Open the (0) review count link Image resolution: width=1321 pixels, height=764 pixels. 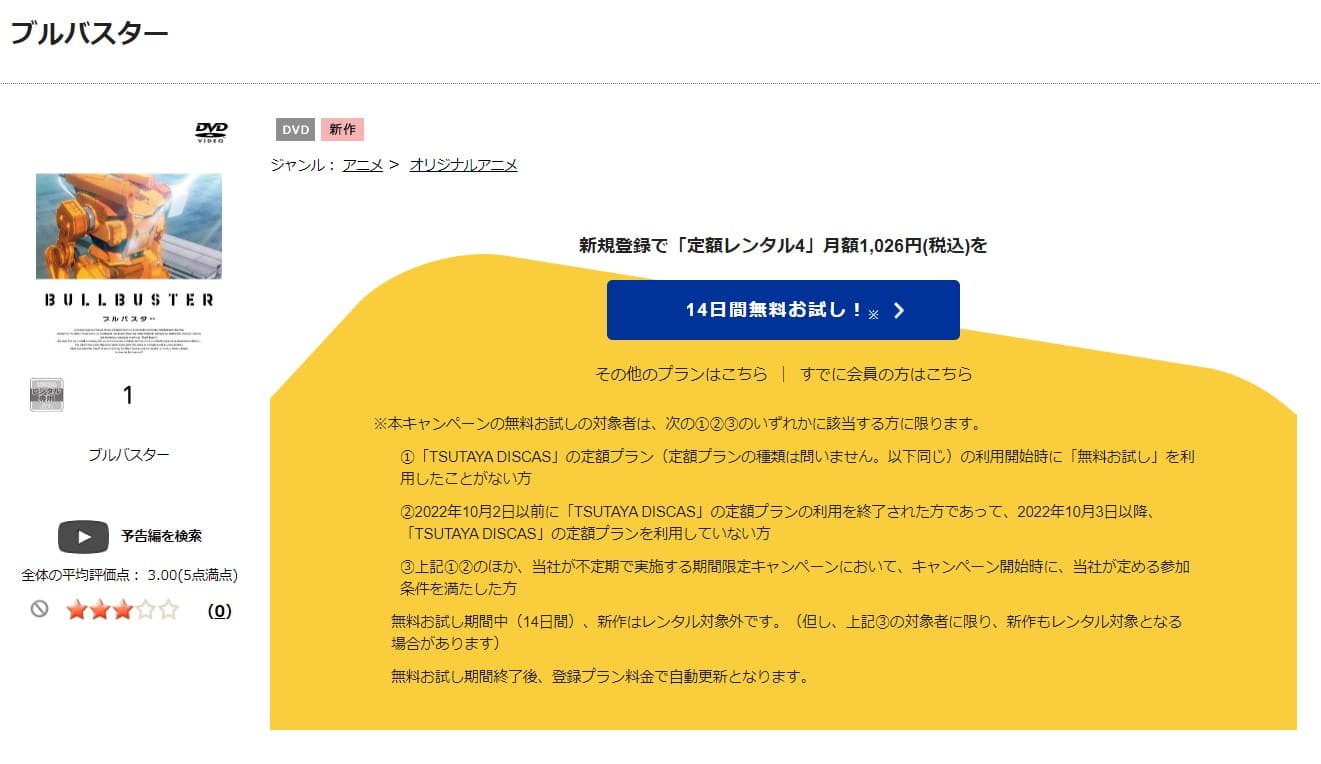(218, 609)
